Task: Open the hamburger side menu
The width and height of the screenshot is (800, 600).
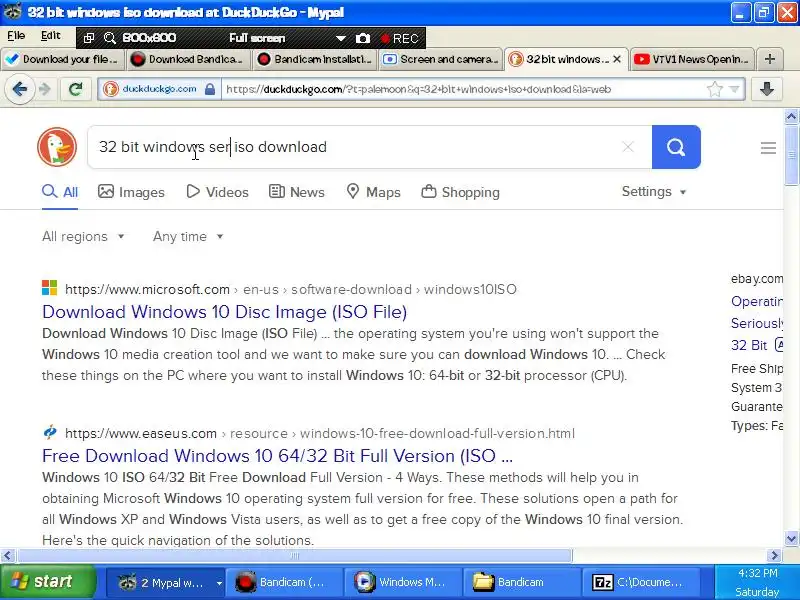Action: coord(768,148)
